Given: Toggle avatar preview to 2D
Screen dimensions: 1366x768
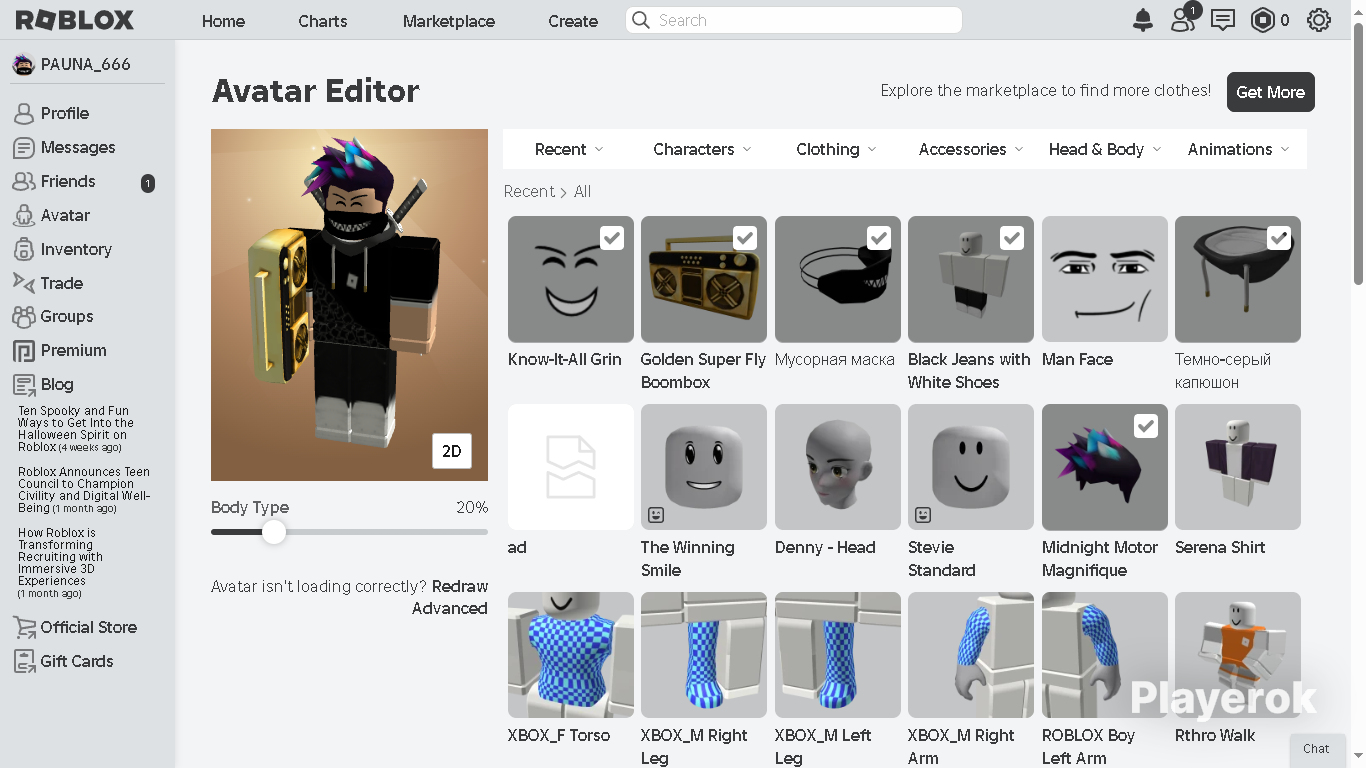Looking at the screenshot, I should (452, 451).
